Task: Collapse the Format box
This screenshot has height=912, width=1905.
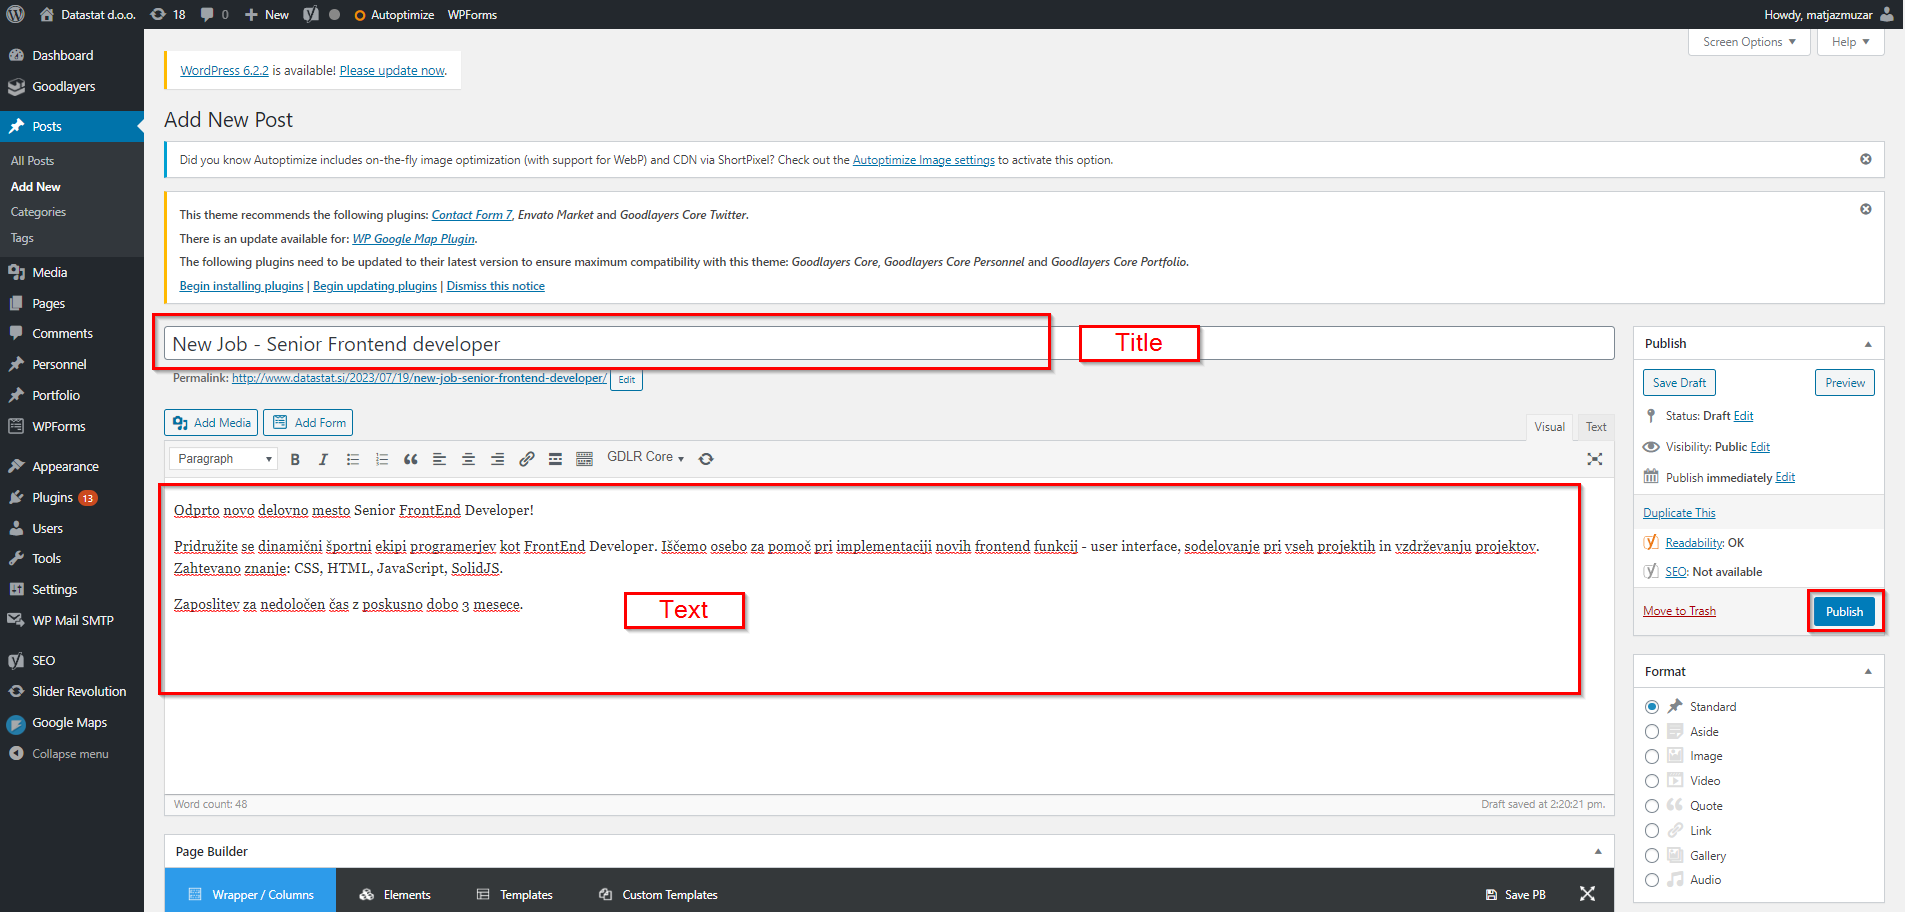Action: (1868, 672)
